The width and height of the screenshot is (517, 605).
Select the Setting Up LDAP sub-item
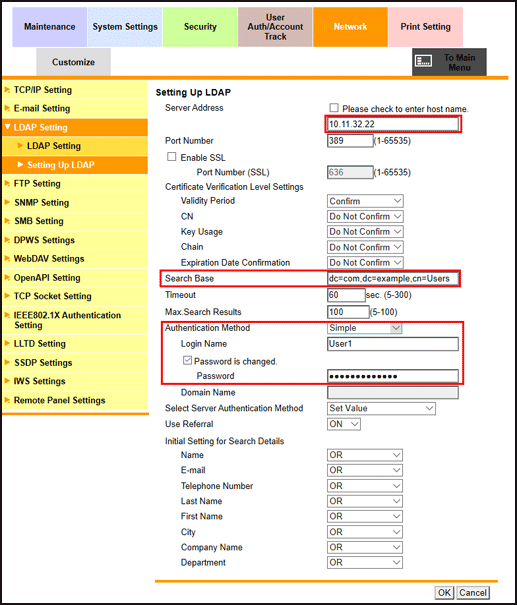point(75,165)
